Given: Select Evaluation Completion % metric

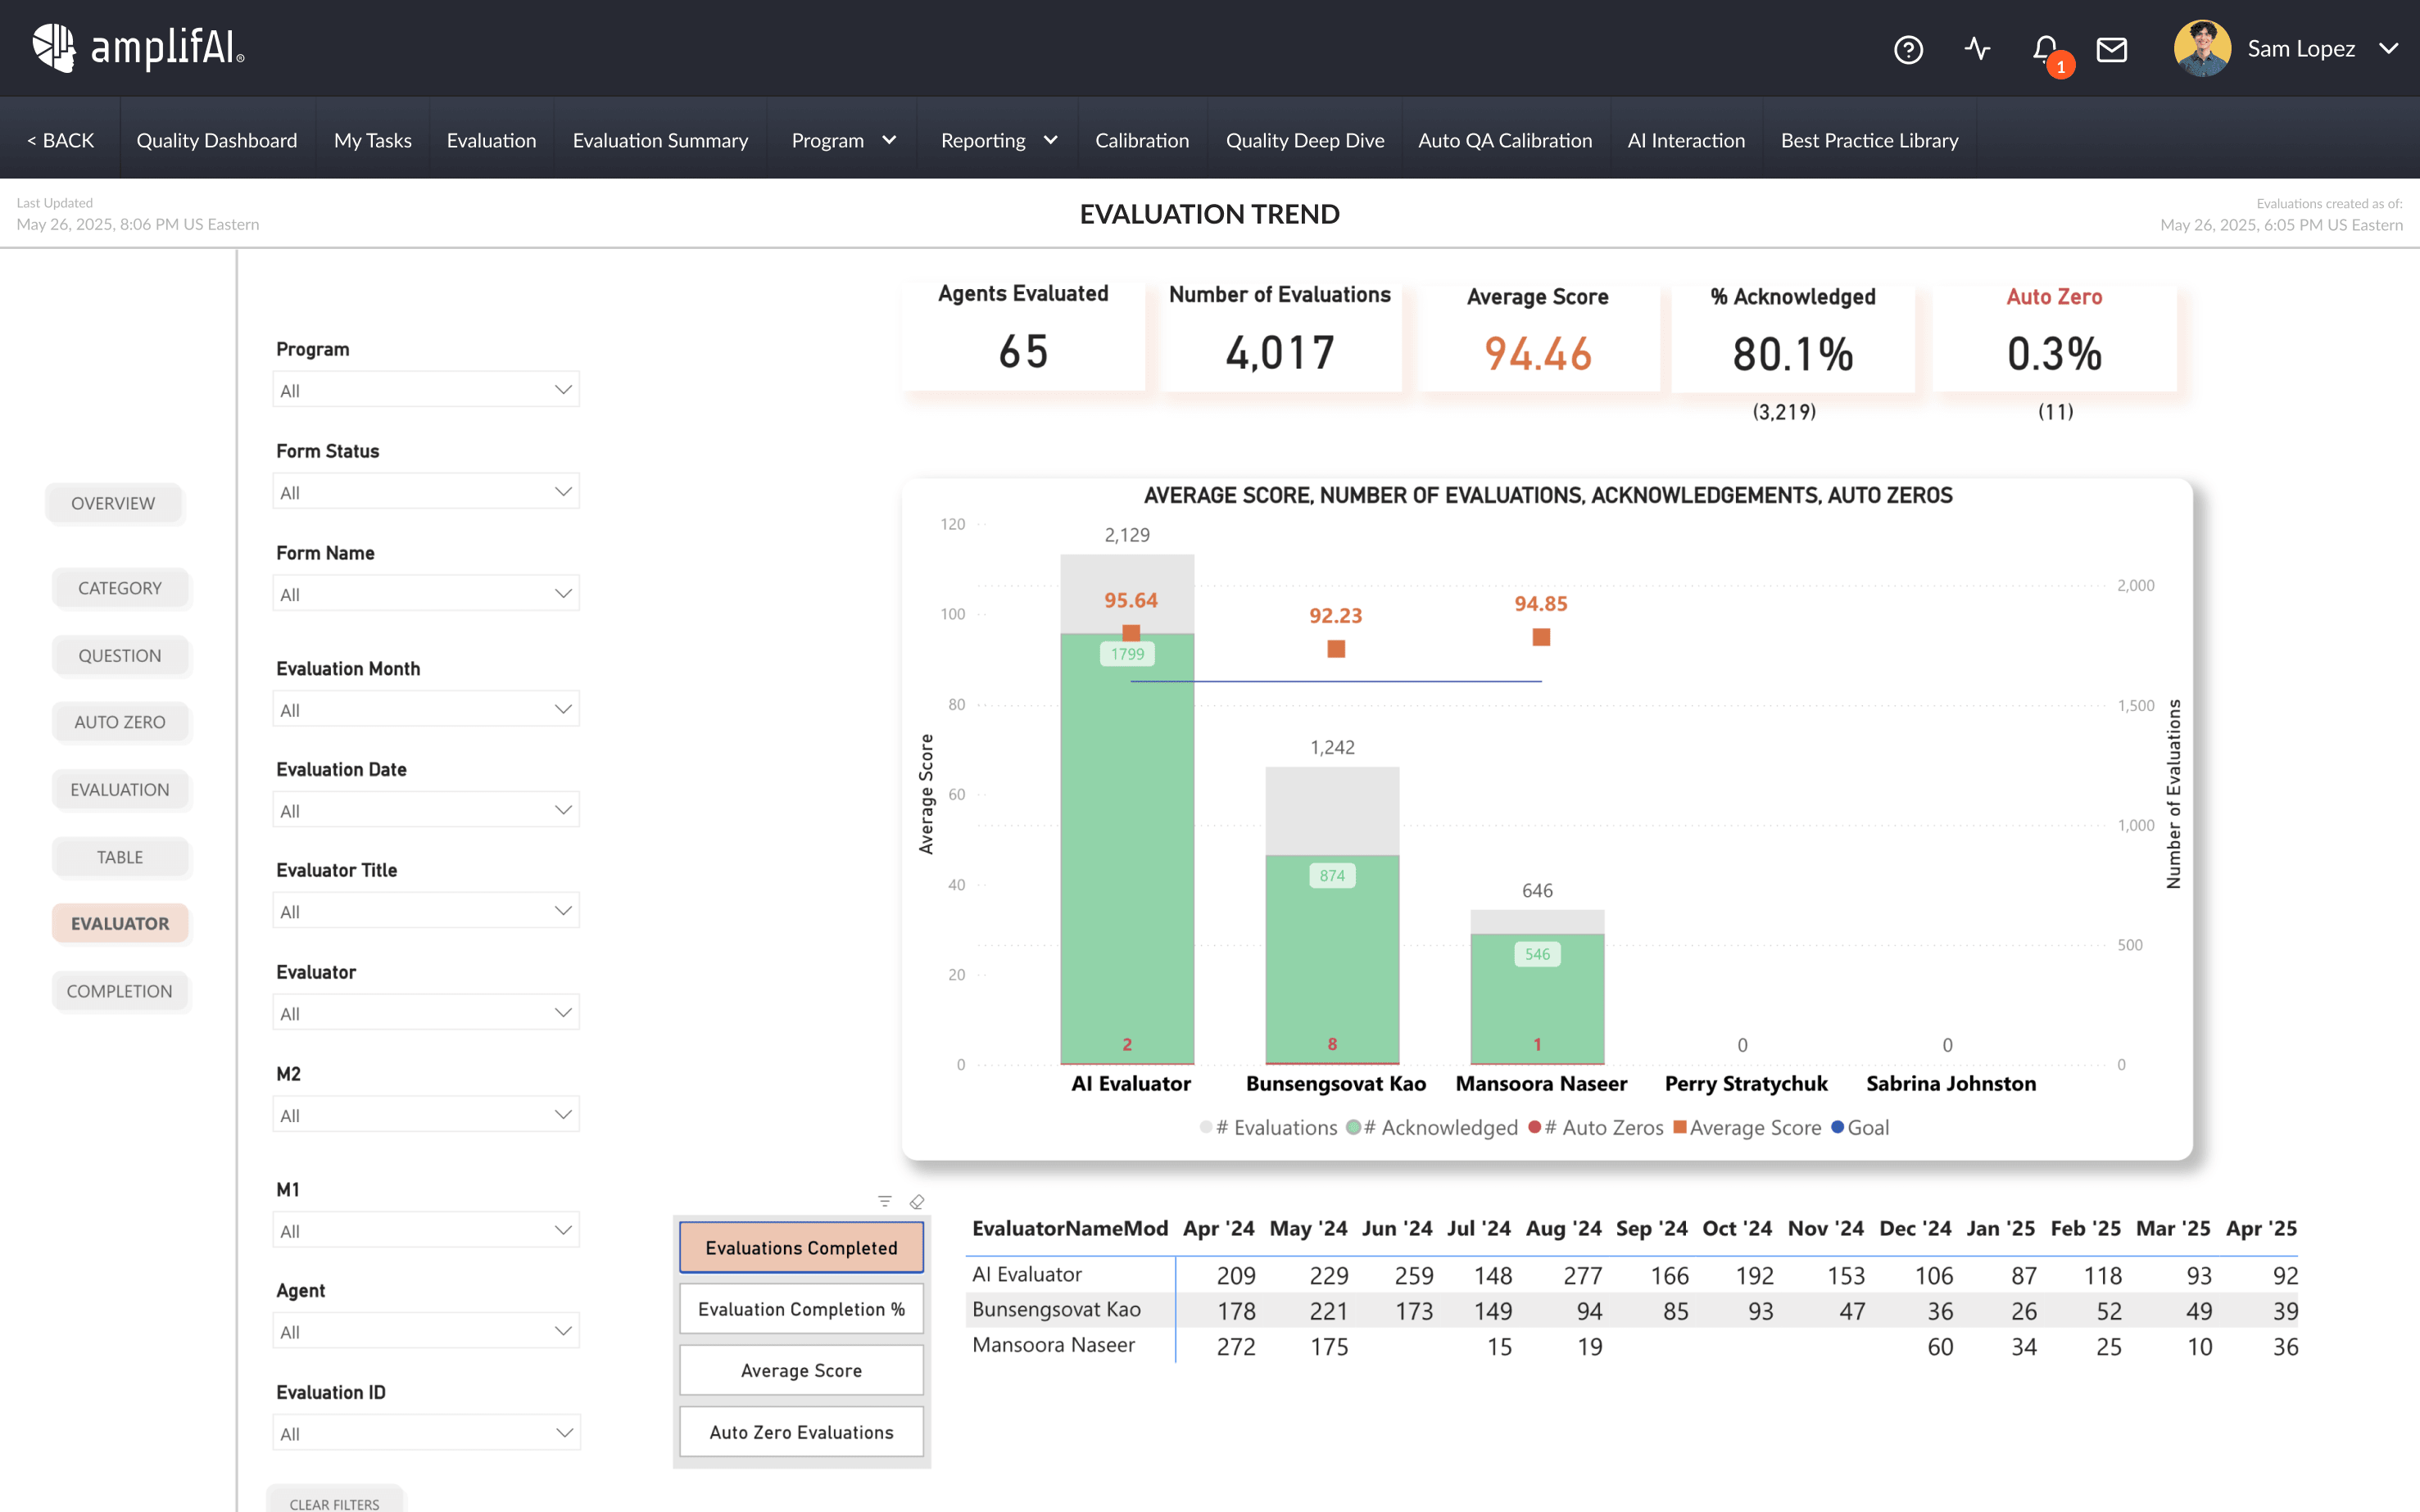Looking at the screenshot, I should click(x=801, y=1309).
